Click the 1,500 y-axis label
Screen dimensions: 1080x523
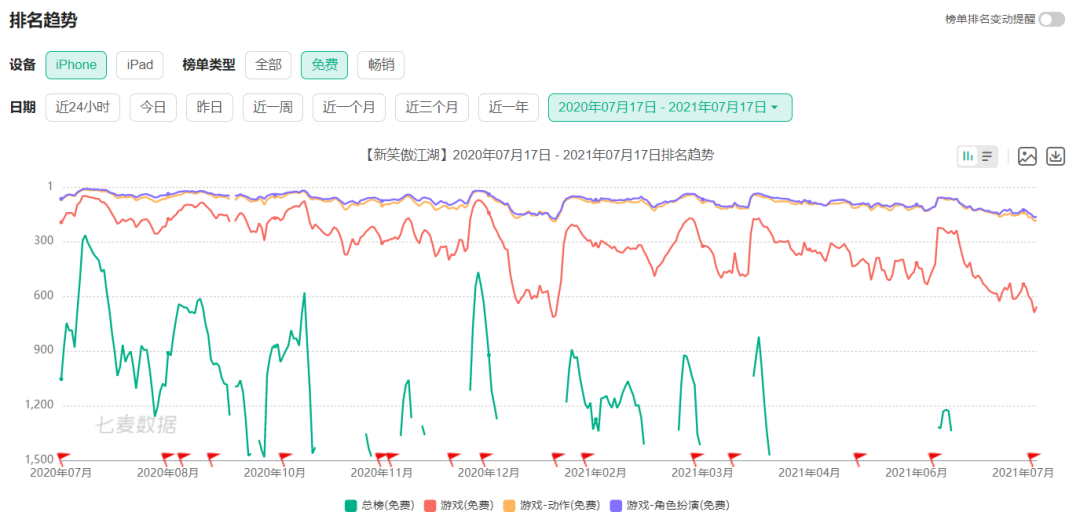pos(40,459)
